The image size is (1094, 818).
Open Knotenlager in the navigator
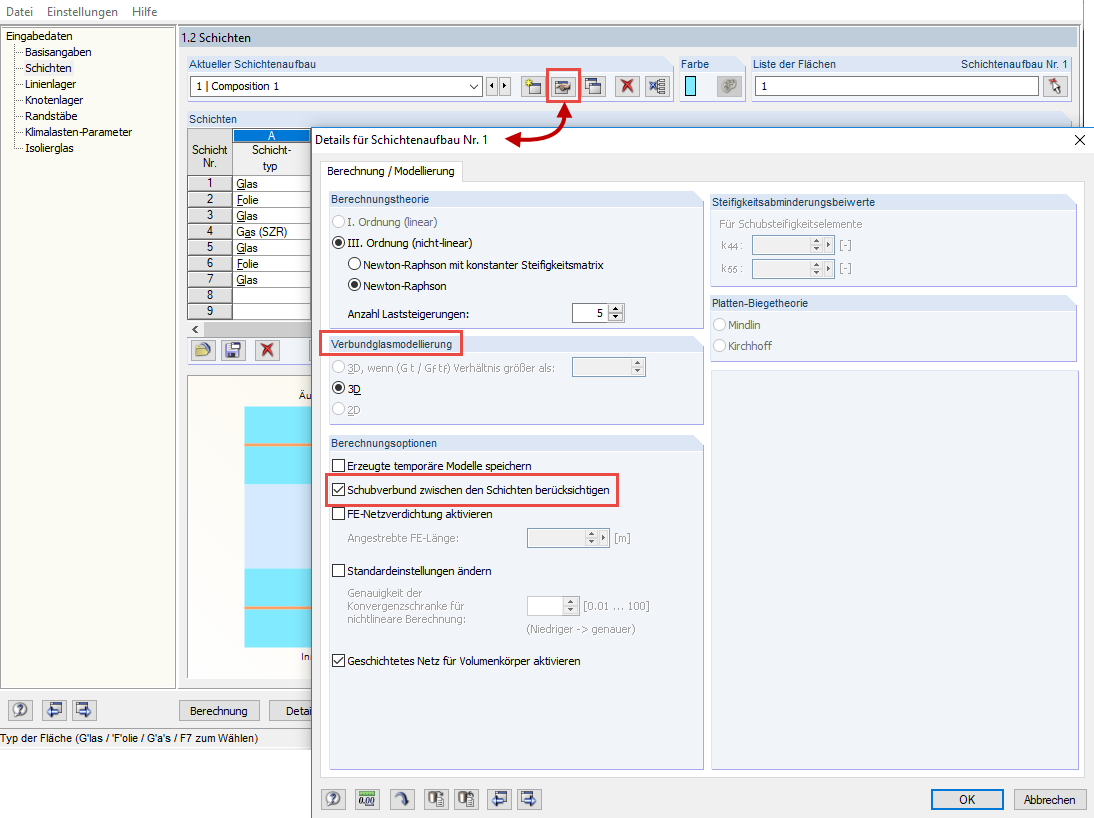pos(54,100)
